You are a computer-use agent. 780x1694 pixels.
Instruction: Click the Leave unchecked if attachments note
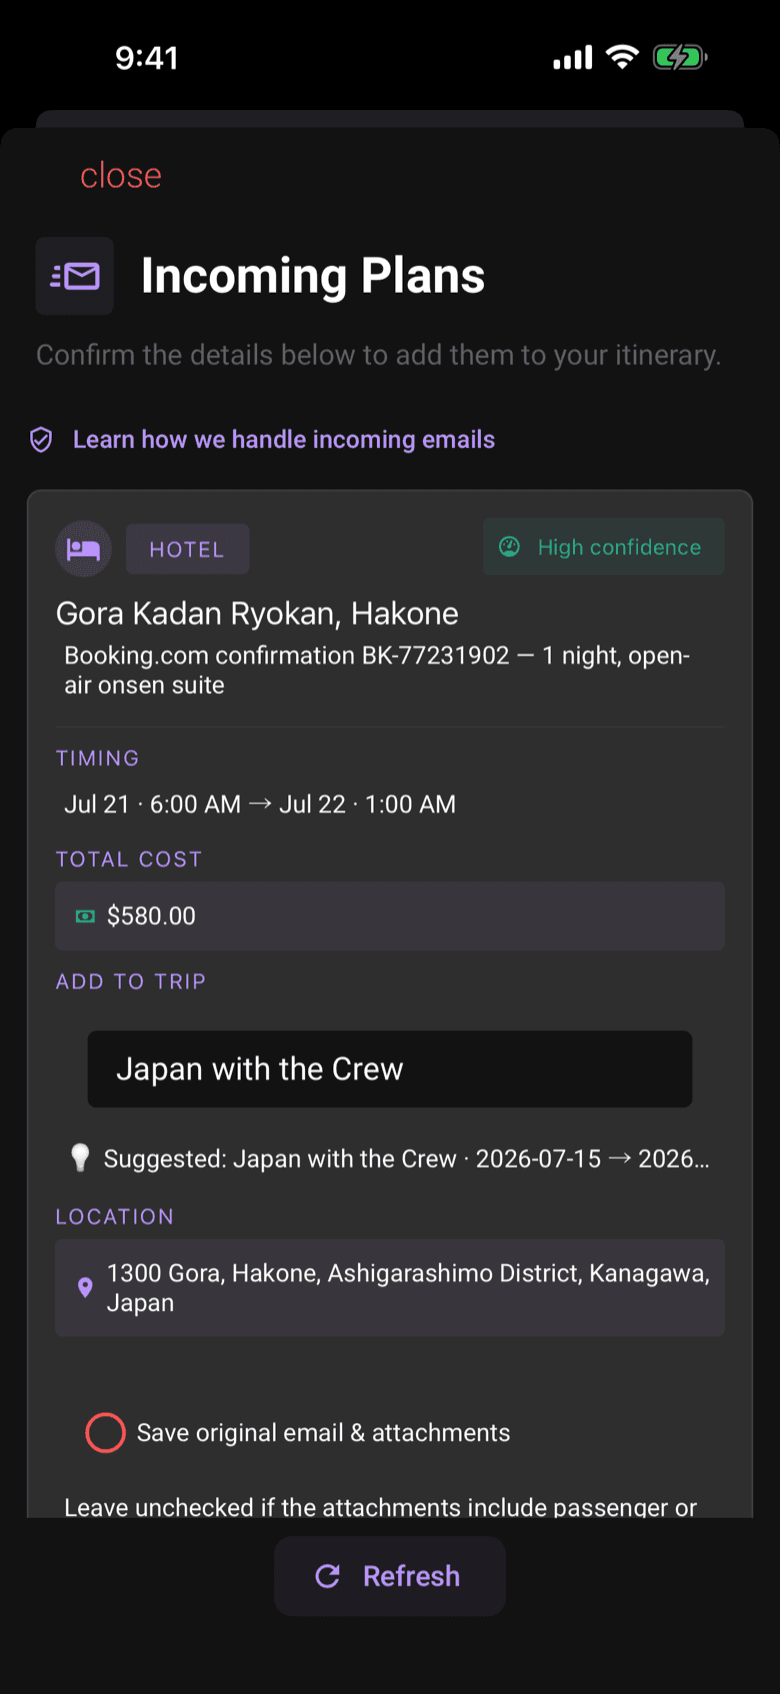tap(381, 1506)
